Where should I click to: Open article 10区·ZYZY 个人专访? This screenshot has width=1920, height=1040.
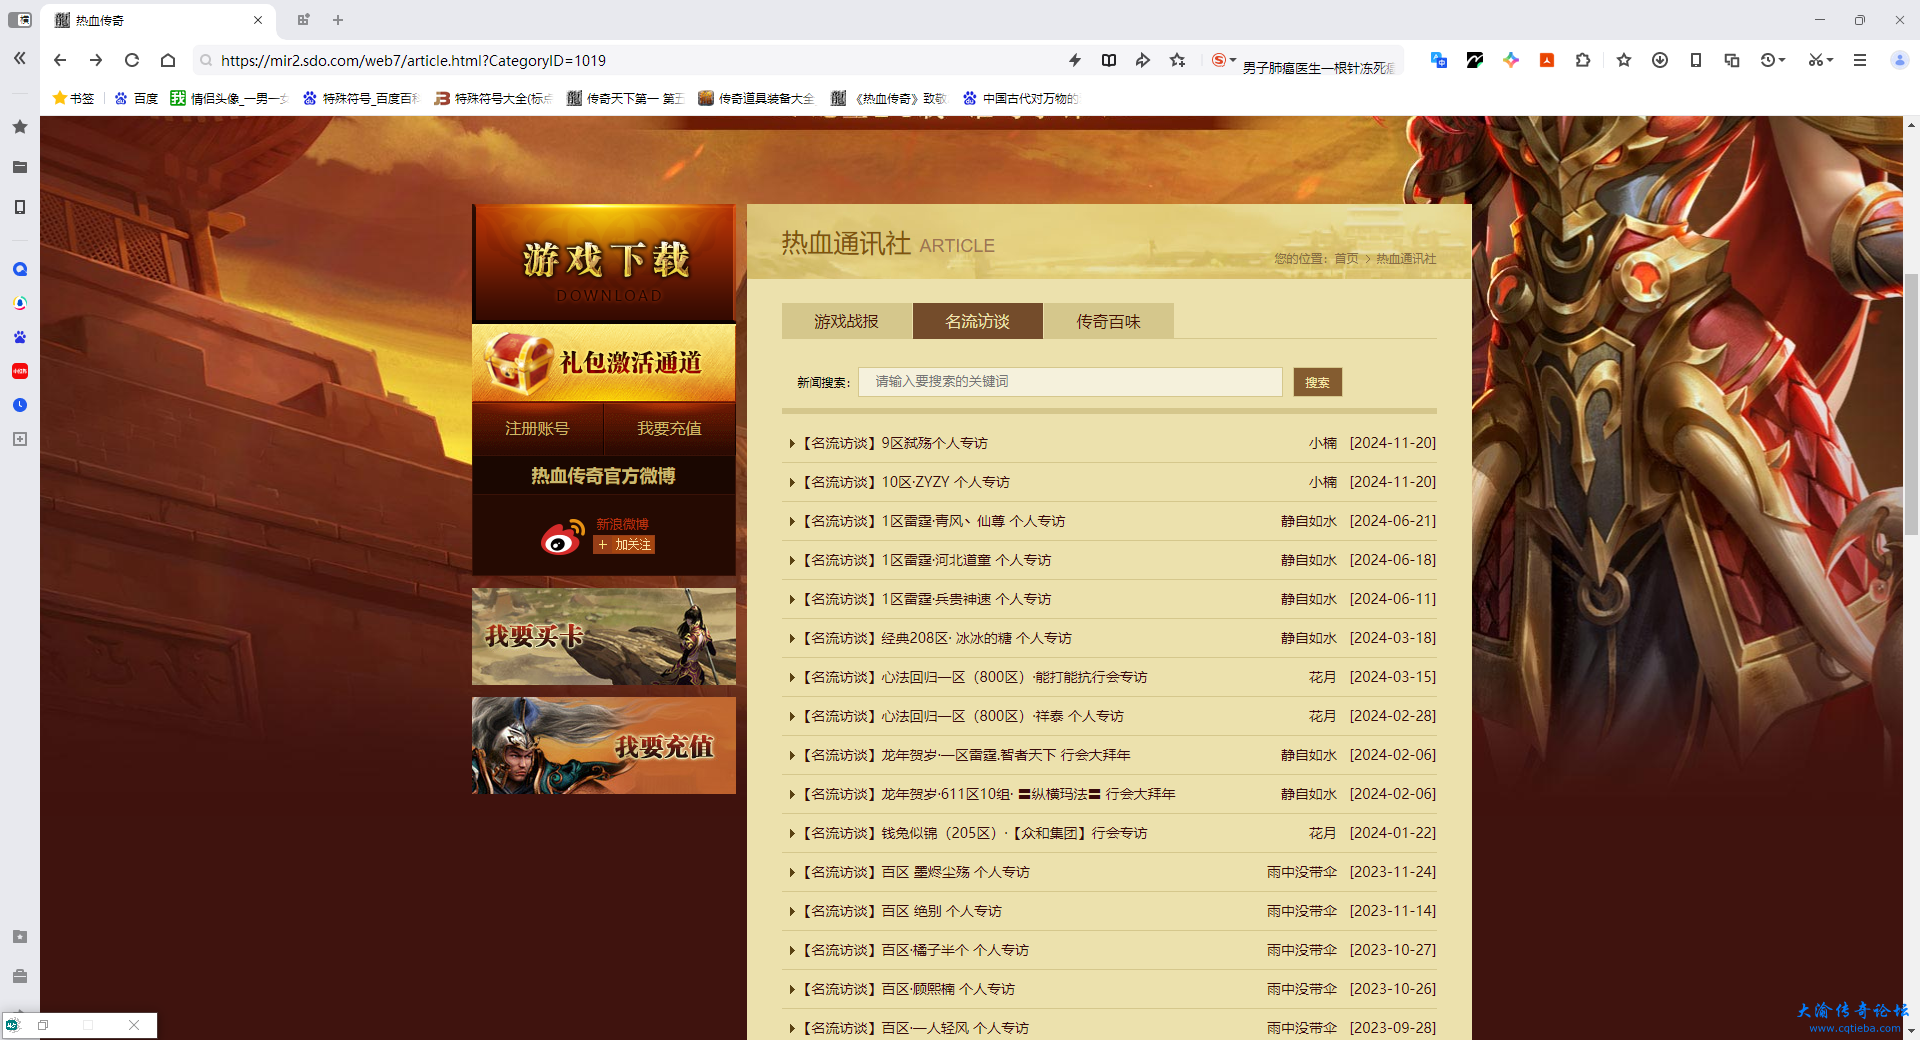(x=945, y=482)
